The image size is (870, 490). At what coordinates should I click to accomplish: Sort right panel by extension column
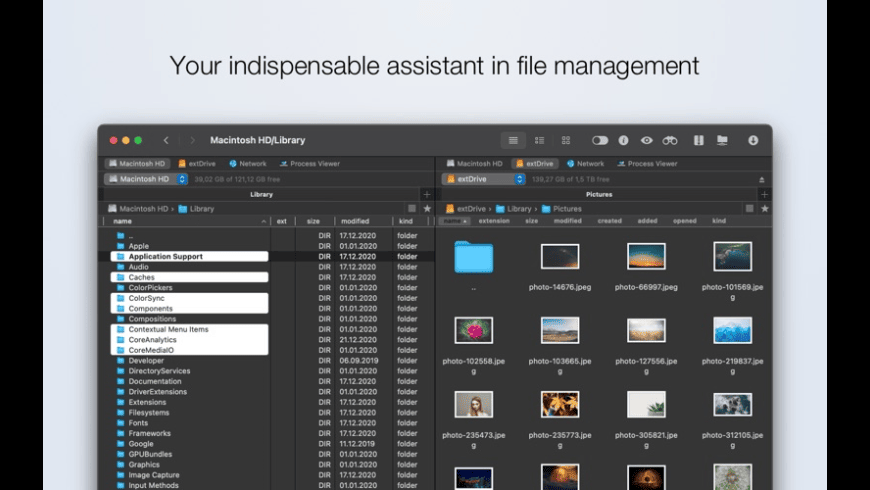494,221
